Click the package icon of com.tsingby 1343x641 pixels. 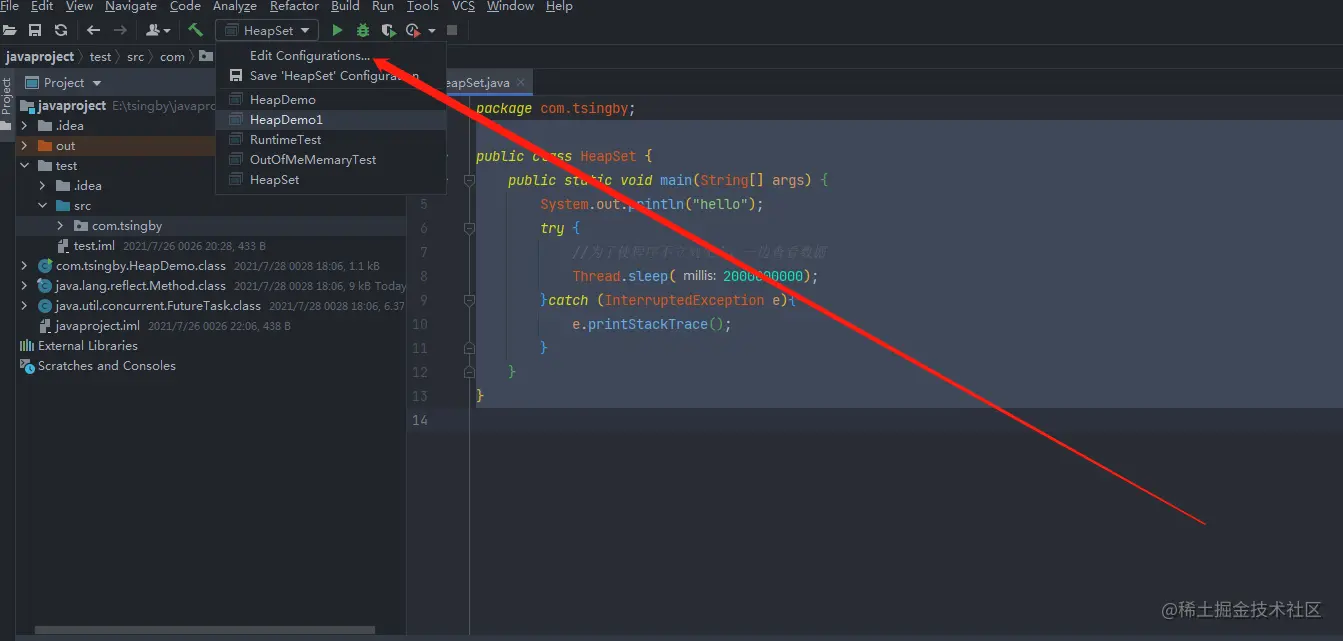[x=81, y=226]
